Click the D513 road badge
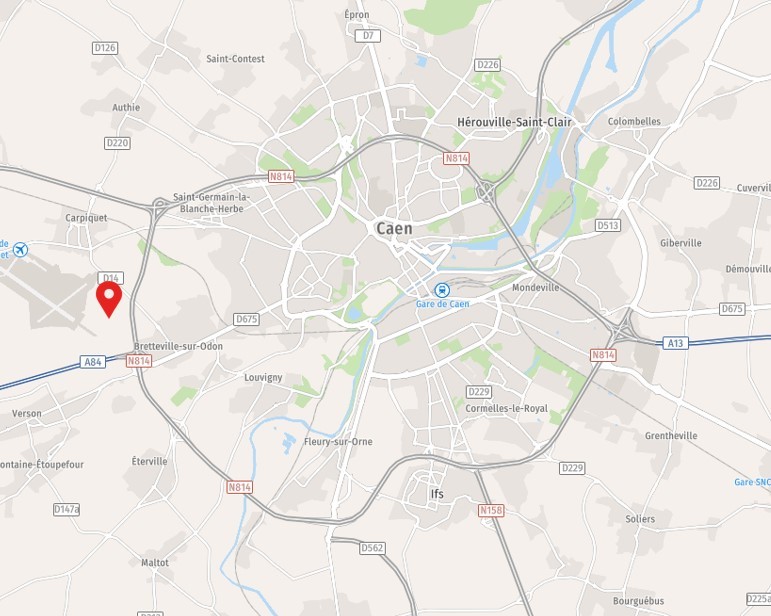The height and width of the screenshot is (616, 771). [x=608, y=225]
